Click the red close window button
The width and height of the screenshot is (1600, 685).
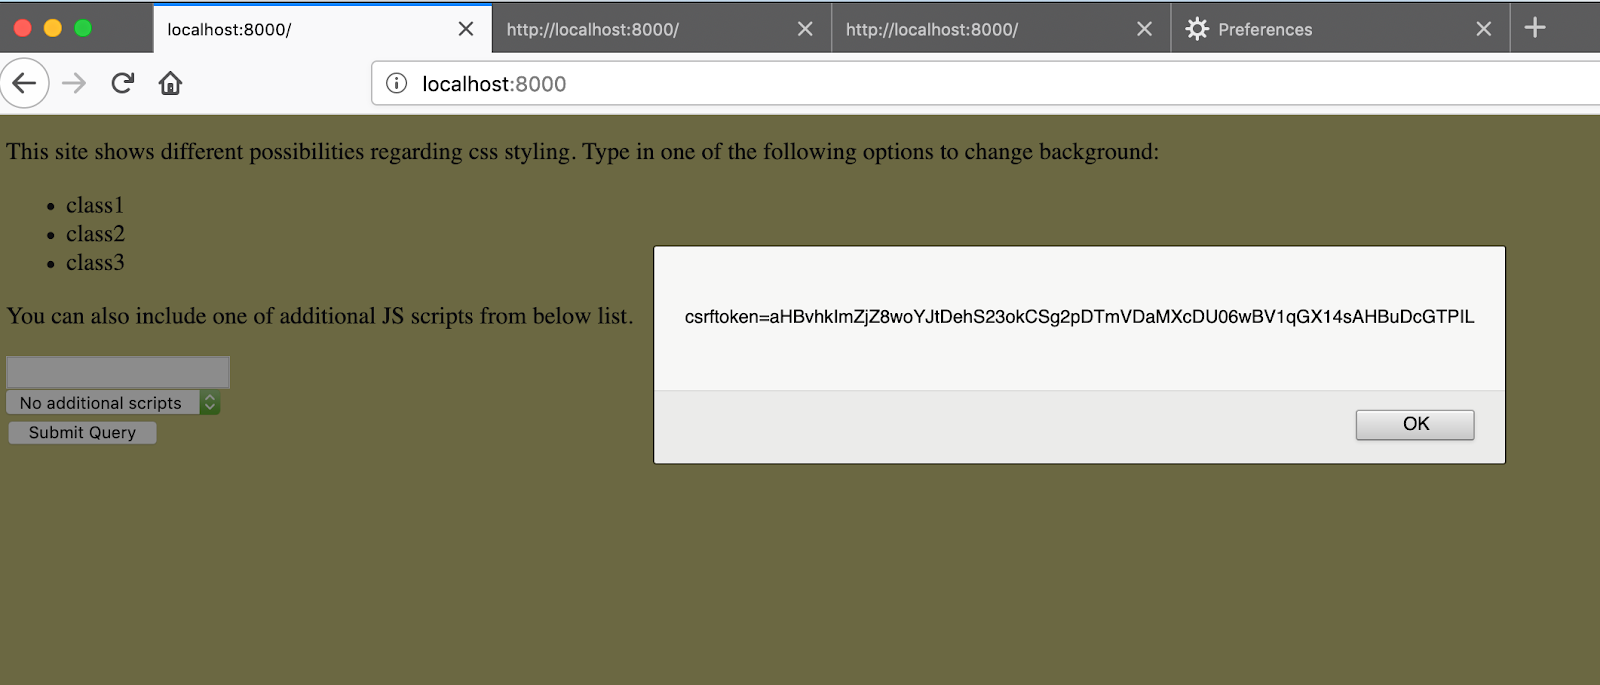[23, 28]
